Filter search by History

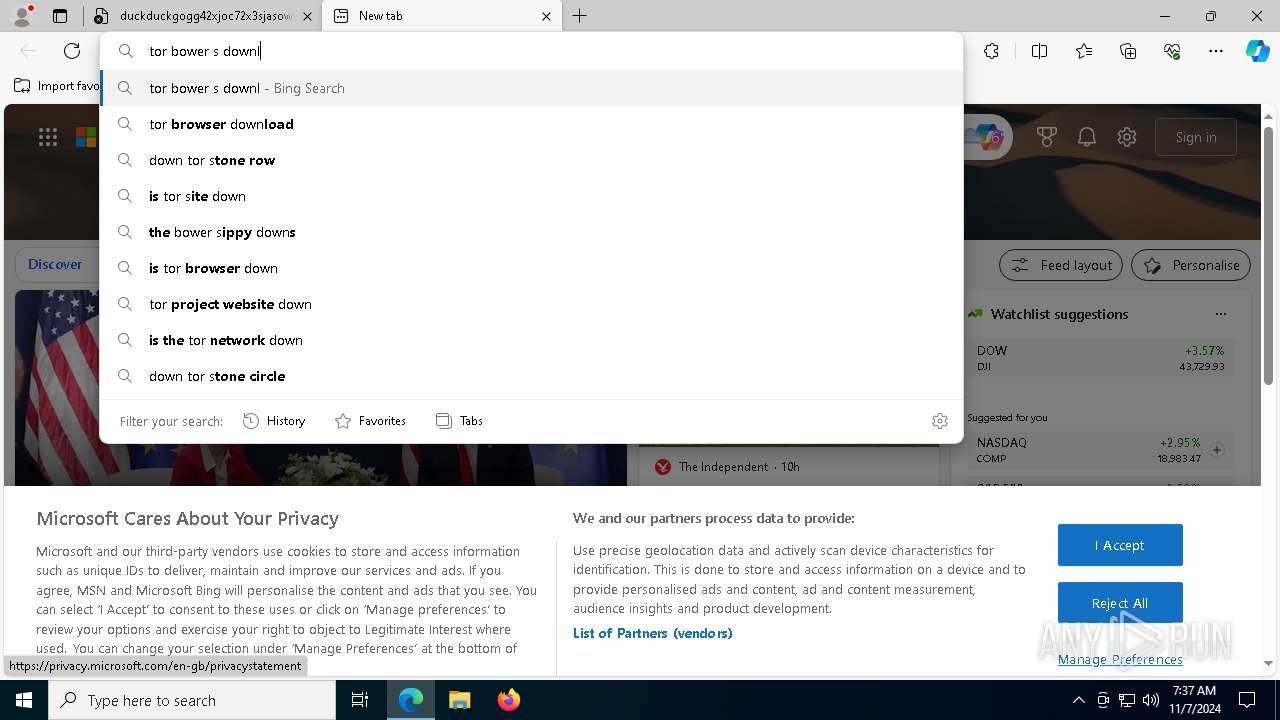(x=274, y=421)
